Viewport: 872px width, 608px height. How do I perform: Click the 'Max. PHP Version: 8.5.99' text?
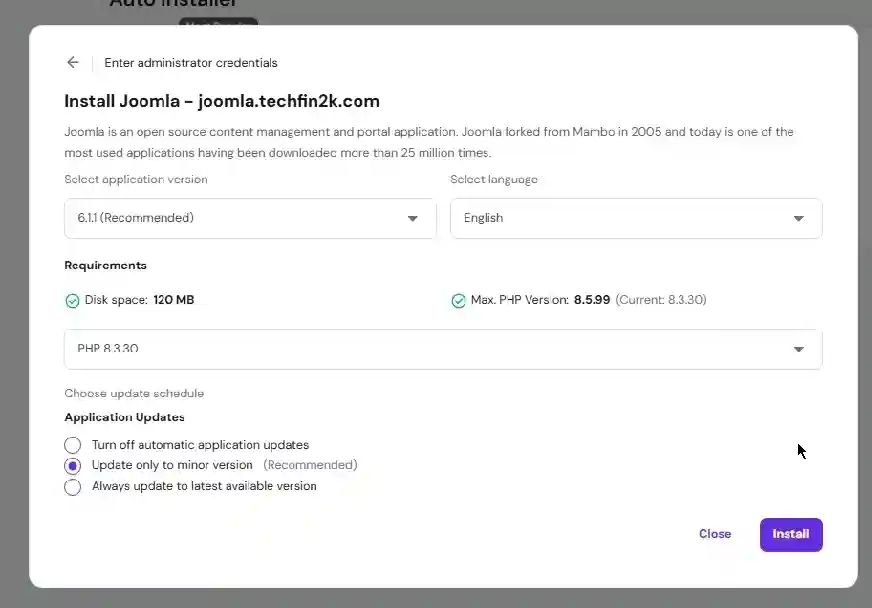[540, 300]
